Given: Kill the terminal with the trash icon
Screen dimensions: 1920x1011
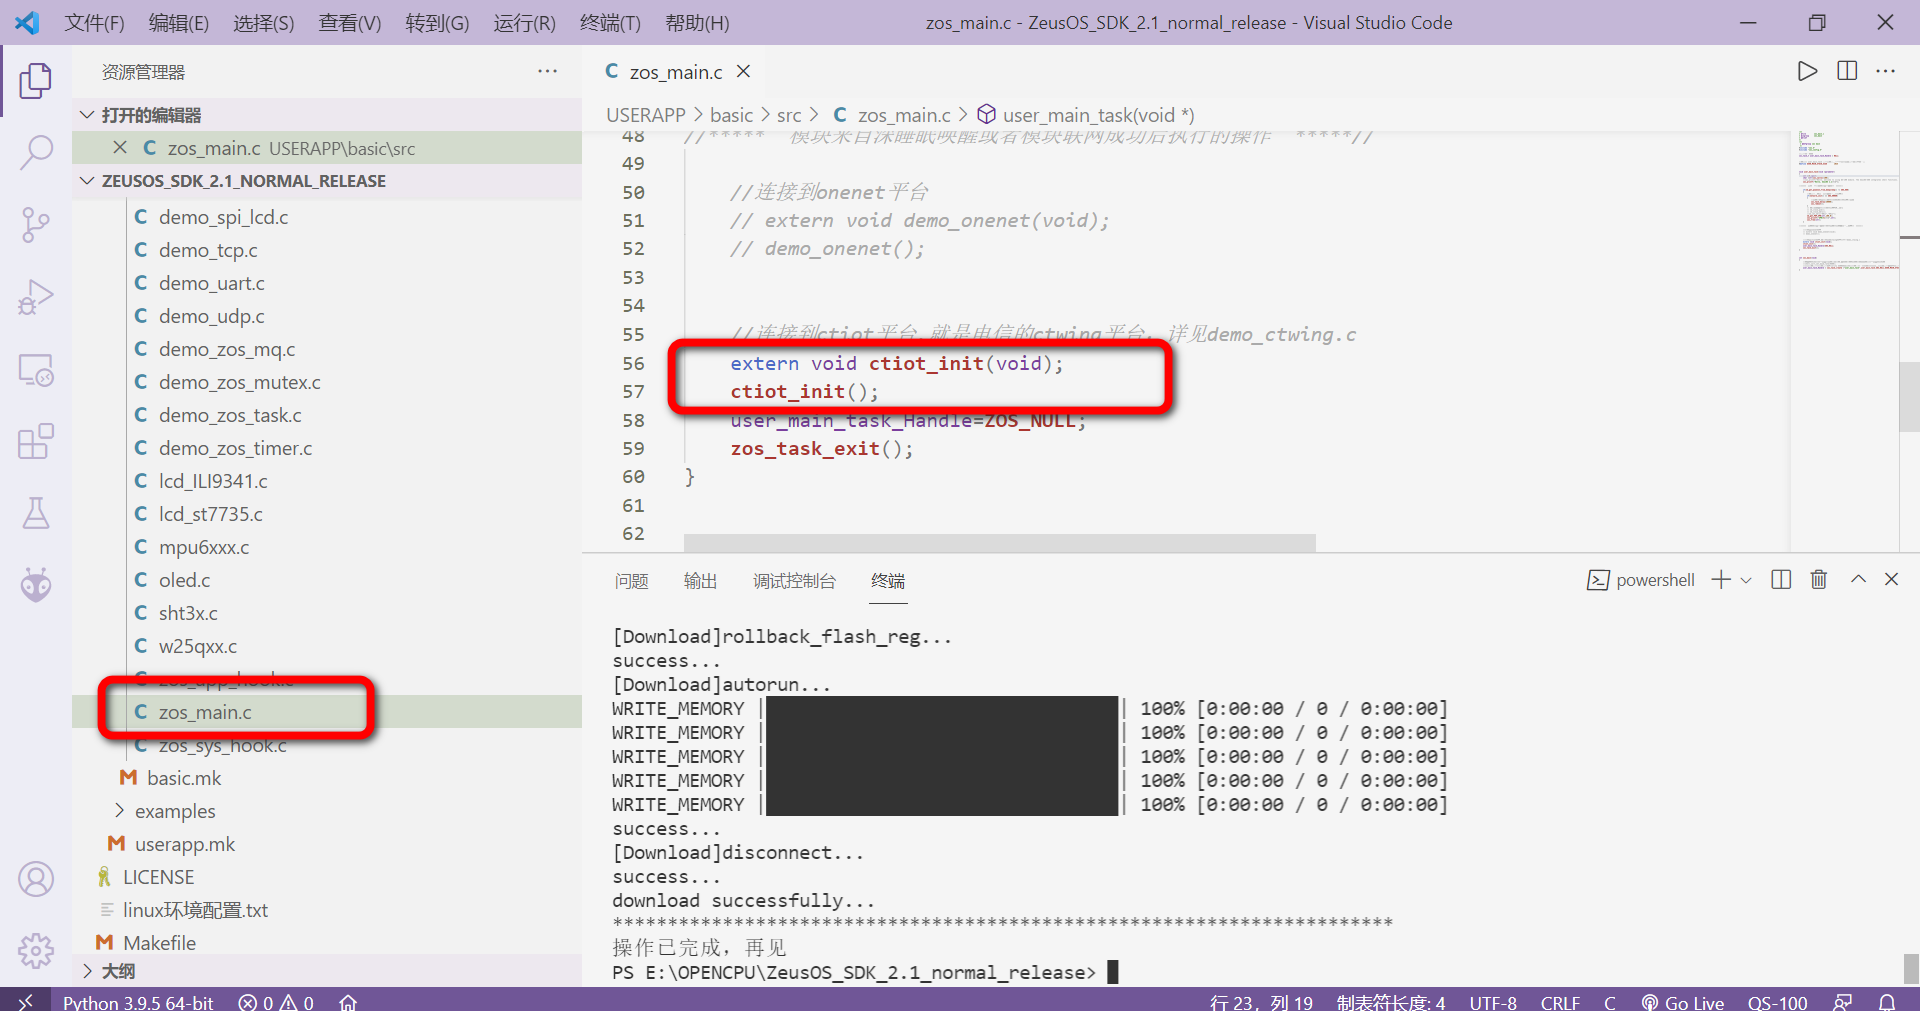Looking at the screenshot, I should coord(1818,579).
